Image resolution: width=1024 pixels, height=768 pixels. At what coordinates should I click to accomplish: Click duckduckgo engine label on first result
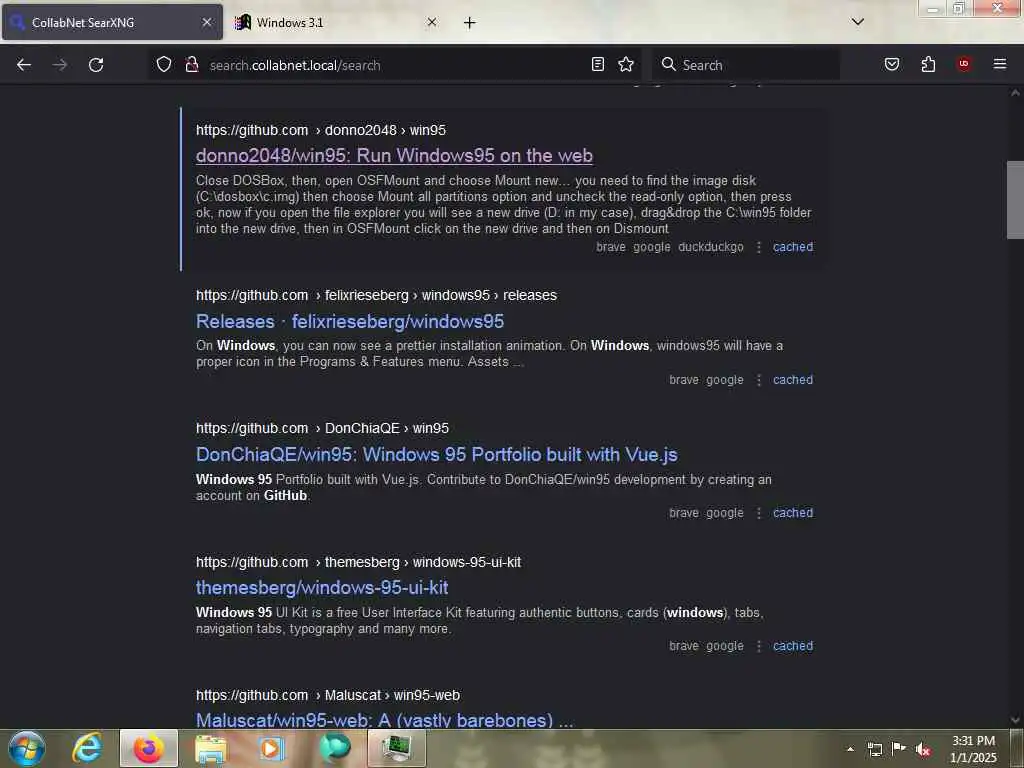(x=711, y=247)
